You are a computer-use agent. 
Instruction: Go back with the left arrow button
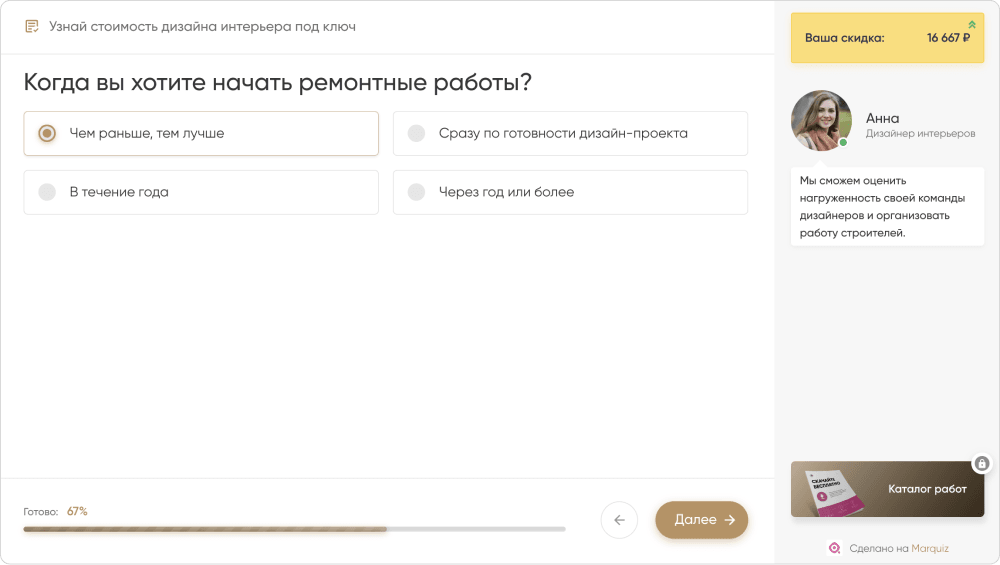[x=619, y=520]
